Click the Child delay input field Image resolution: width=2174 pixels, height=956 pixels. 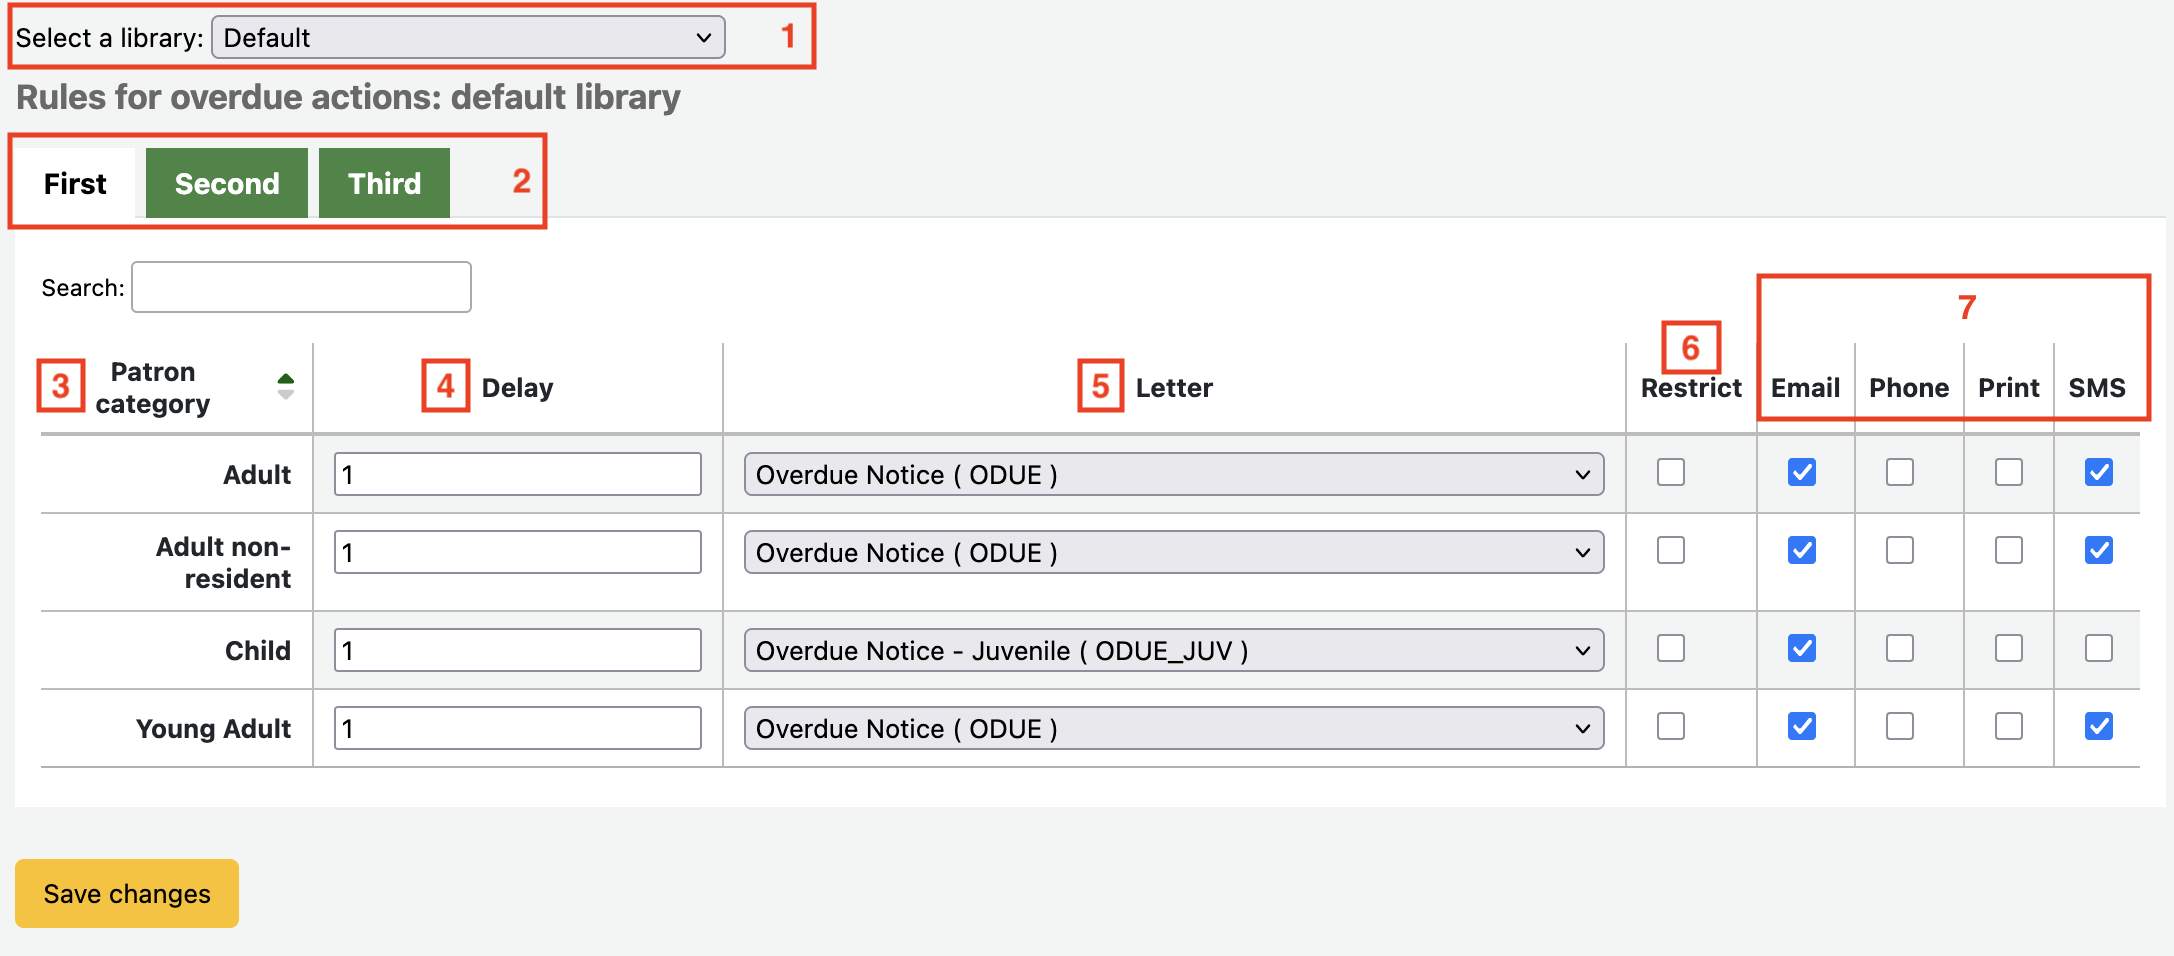click(517, 651)
